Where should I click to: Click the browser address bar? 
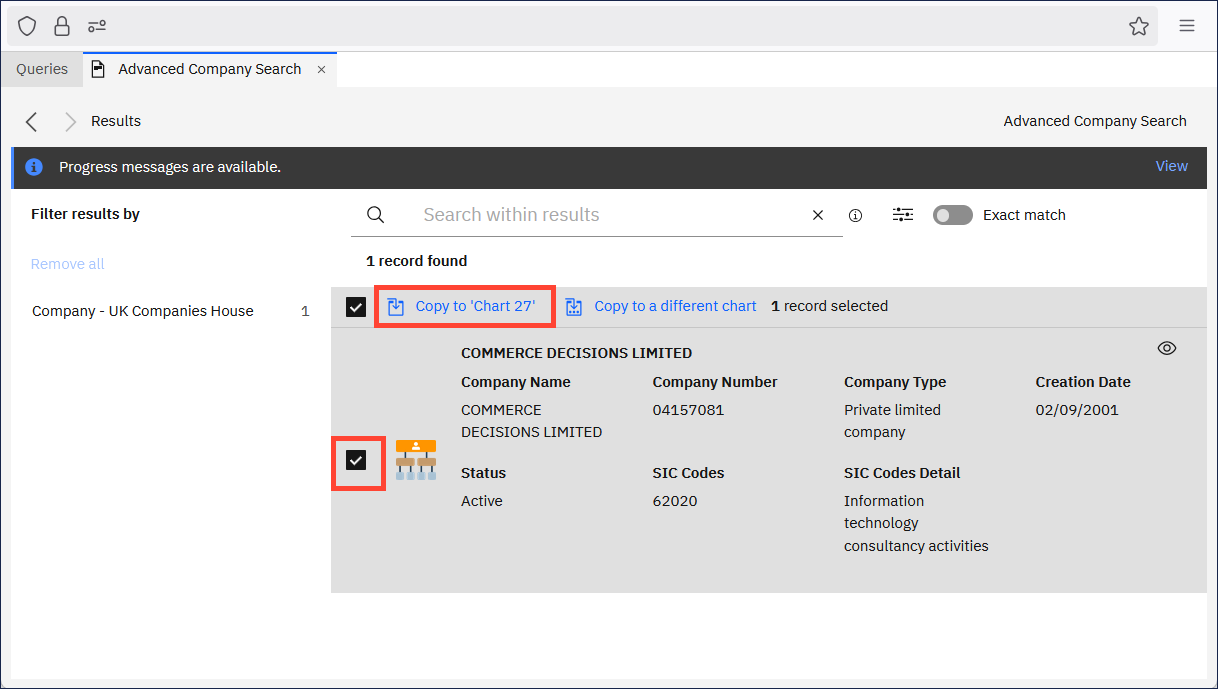tap(582, 26)
